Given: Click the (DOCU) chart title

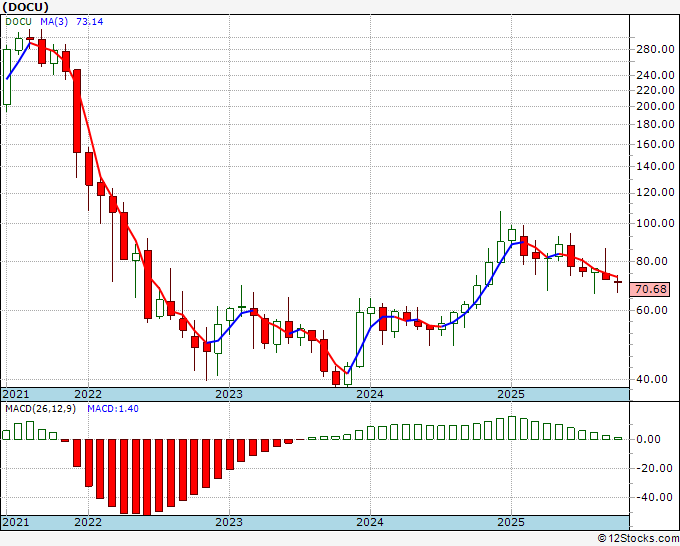Looking at the screenshot, I should tap(25, 7).
